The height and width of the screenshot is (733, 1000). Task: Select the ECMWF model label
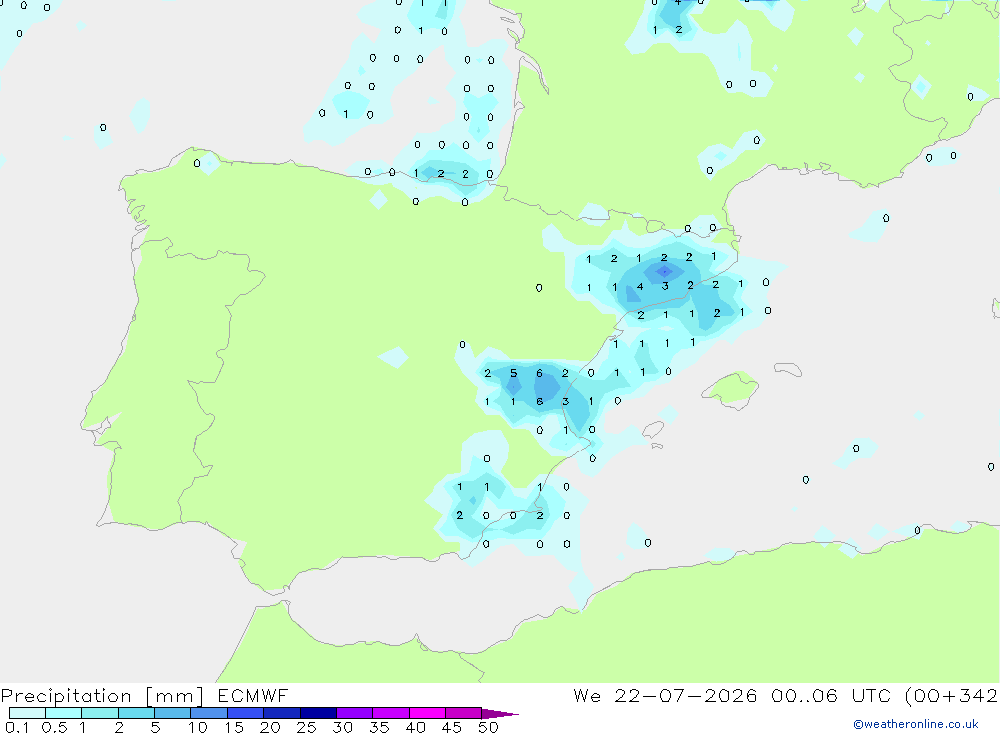[253, 695]
